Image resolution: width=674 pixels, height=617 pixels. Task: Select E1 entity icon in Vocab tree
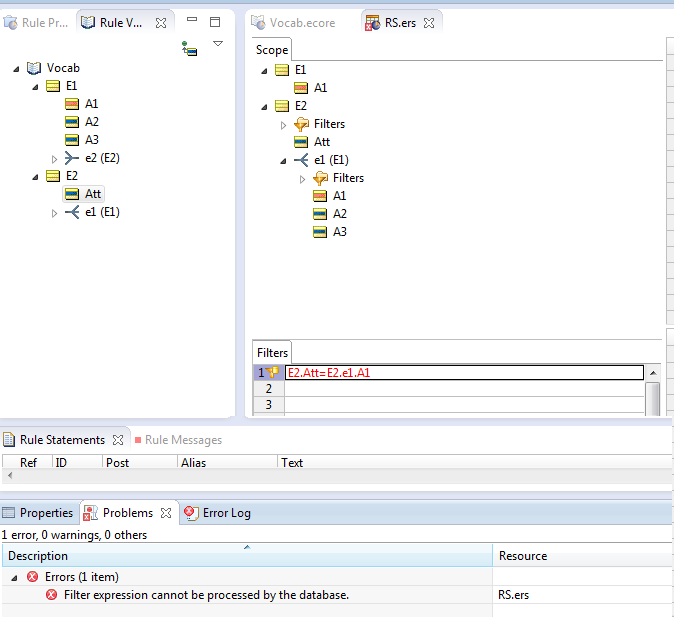(x=53, y=86)
